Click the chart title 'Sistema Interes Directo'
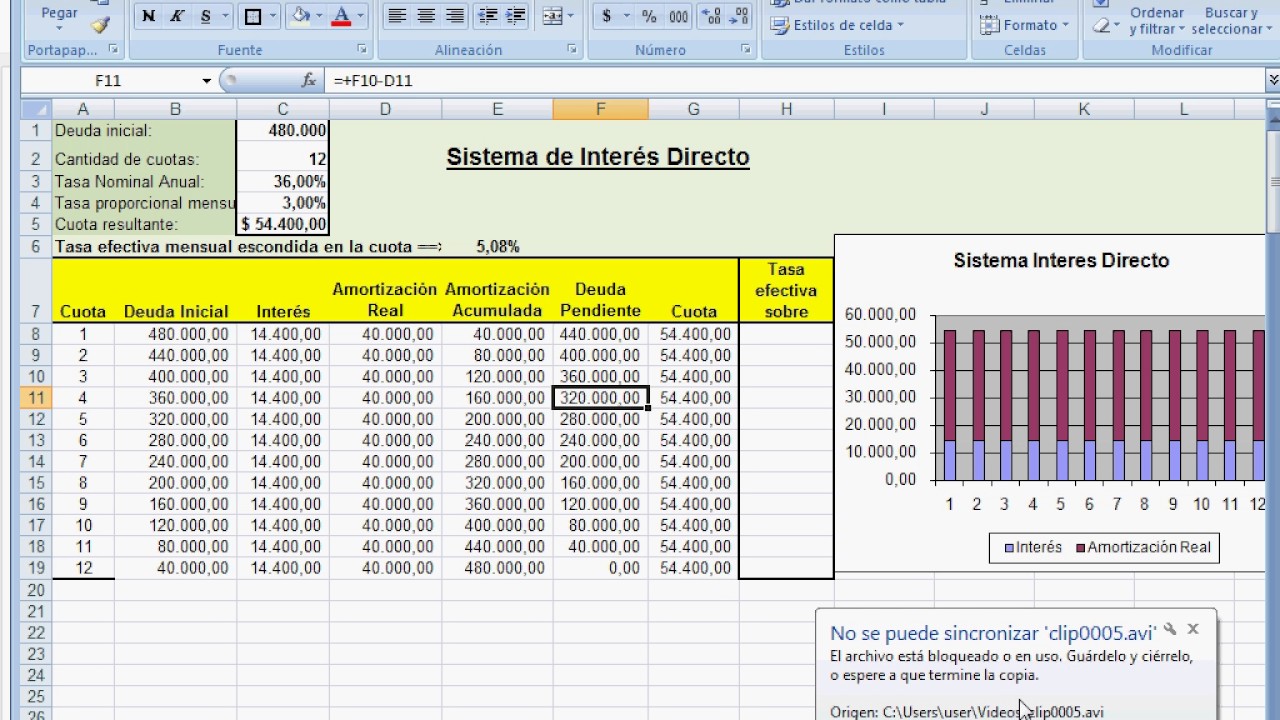Screen dimensions: 1280x720 pyautogui.click(x=1061, y=261)
